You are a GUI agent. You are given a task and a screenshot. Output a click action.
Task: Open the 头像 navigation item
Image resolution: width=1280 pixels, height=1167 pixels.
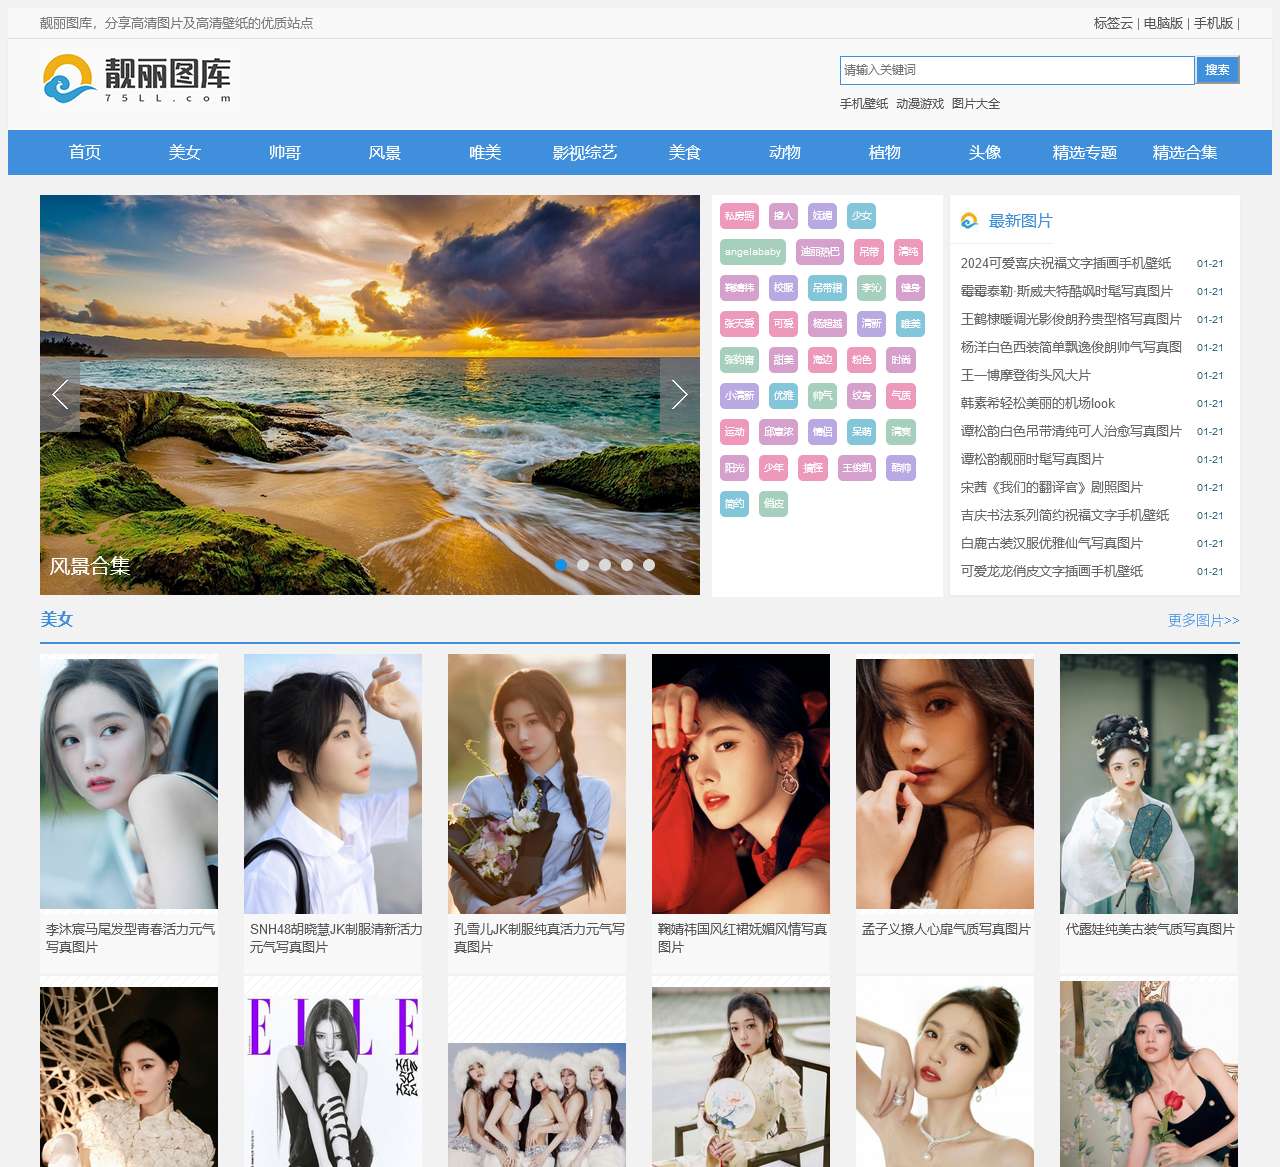(985, 153)
